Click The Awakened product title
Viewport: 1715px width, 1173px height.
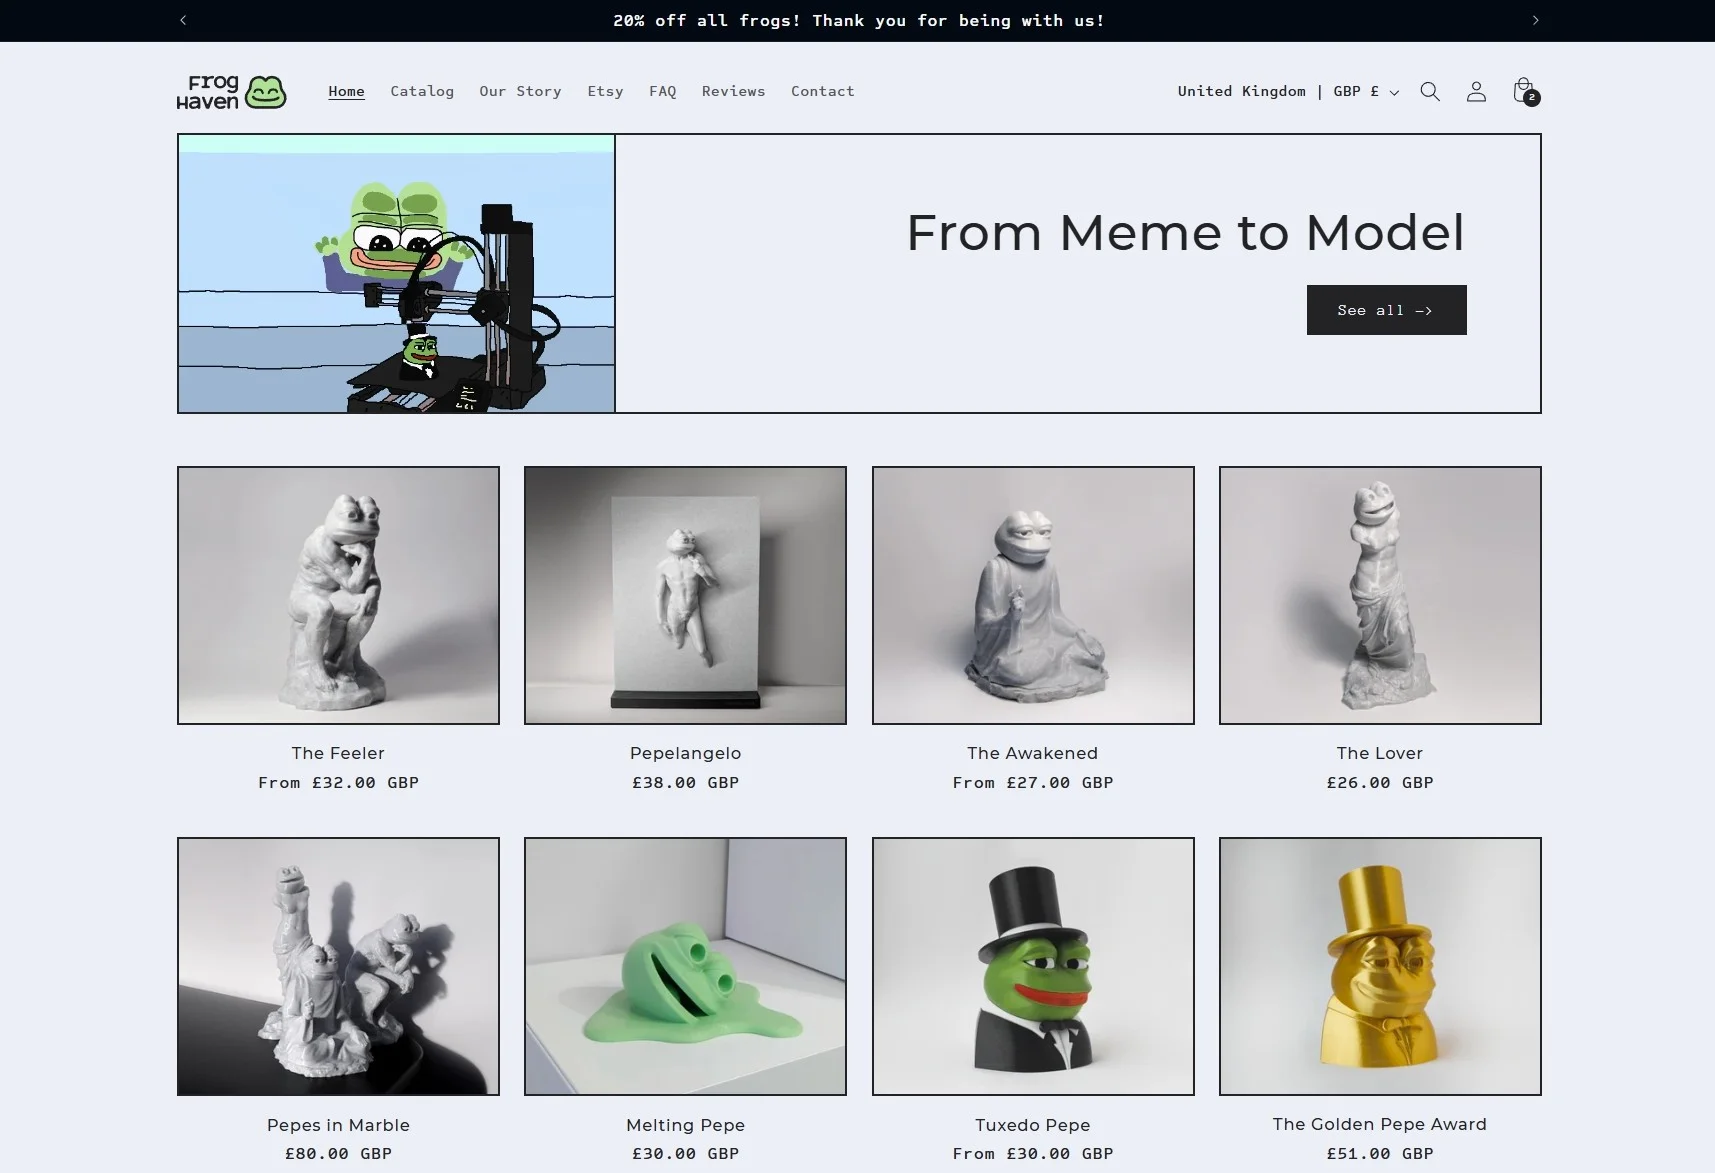click(x=1033, y=753)
